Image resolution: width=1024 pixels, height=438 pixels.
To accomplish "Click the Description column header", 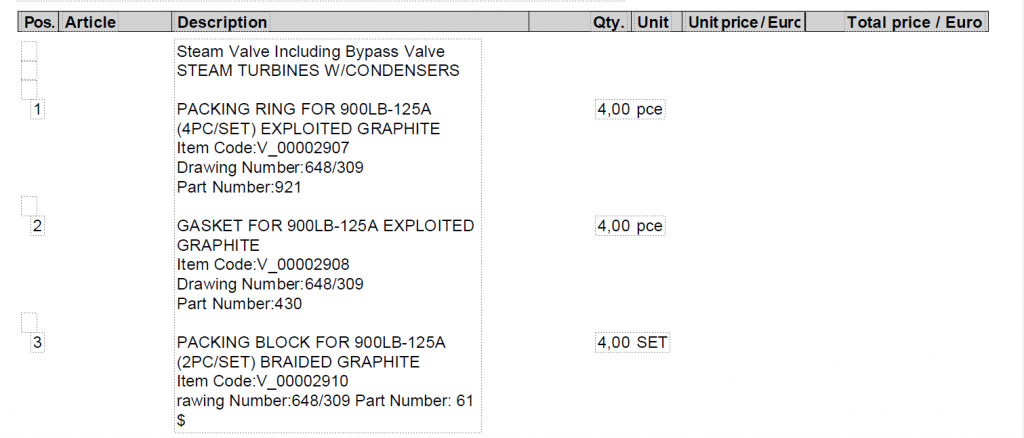I will [x=222, y=22].
